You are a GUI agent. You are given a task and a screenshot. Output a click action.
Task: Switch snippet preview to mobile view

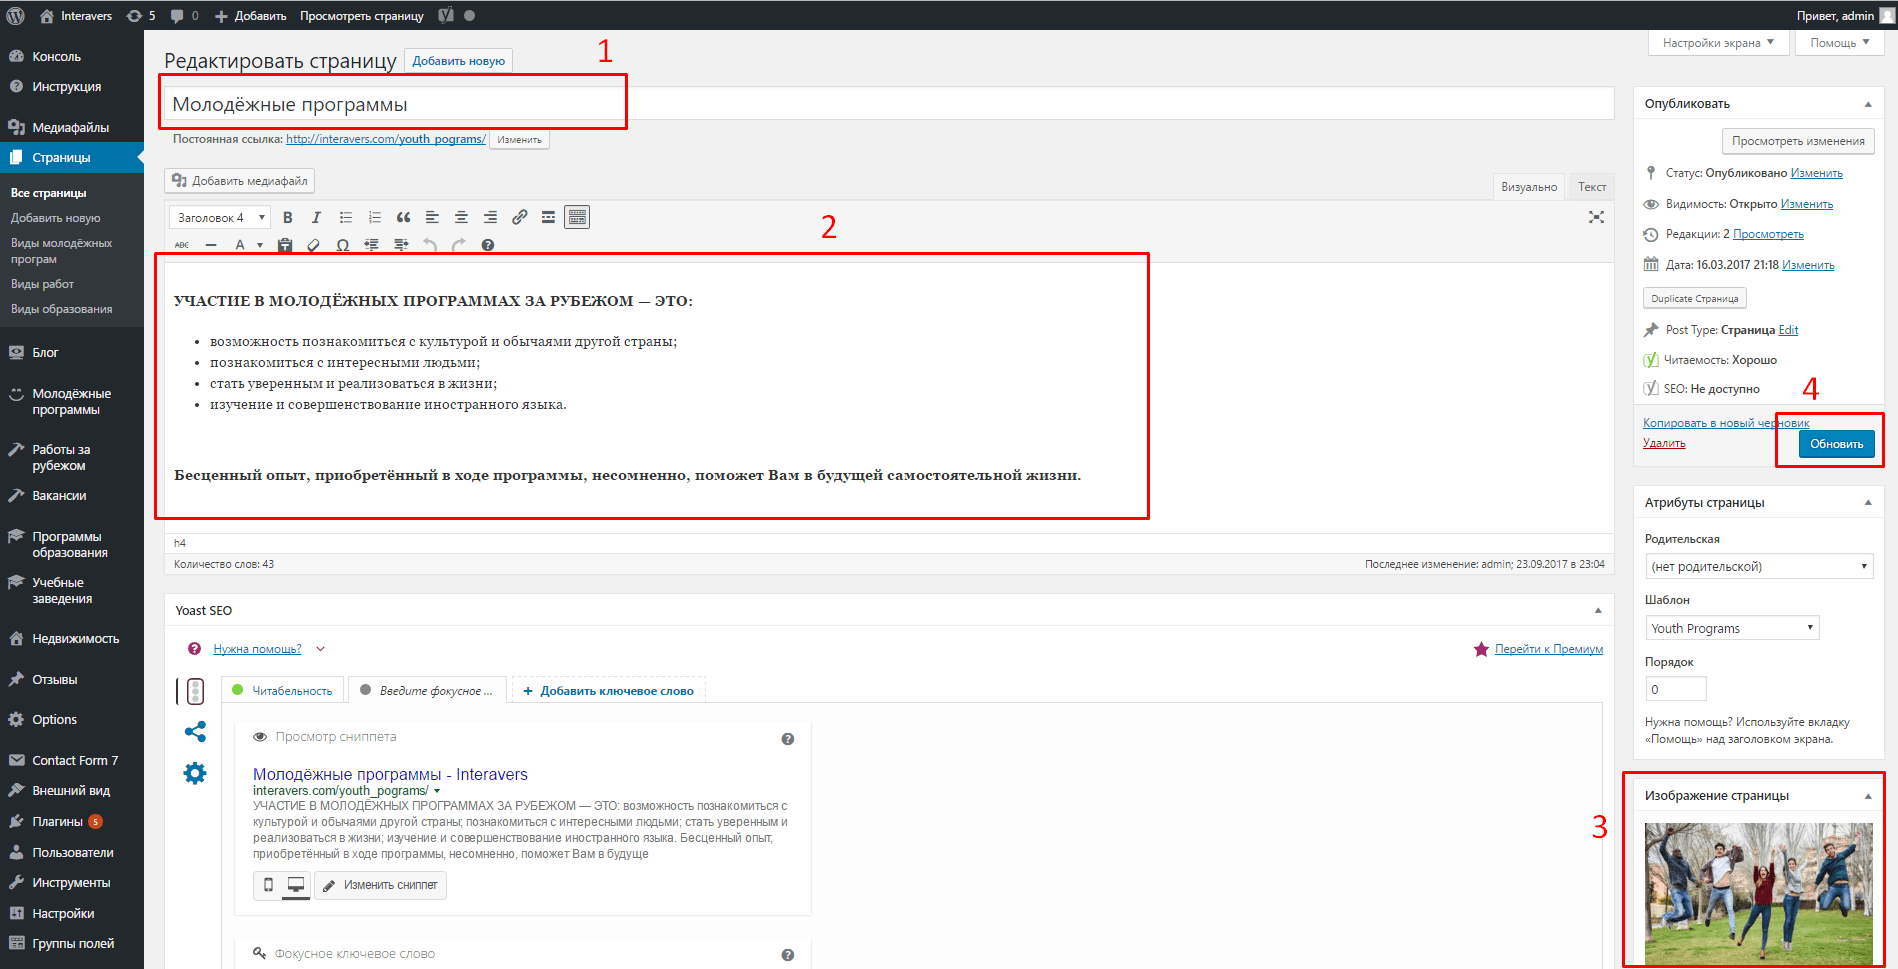pos(268,885)
